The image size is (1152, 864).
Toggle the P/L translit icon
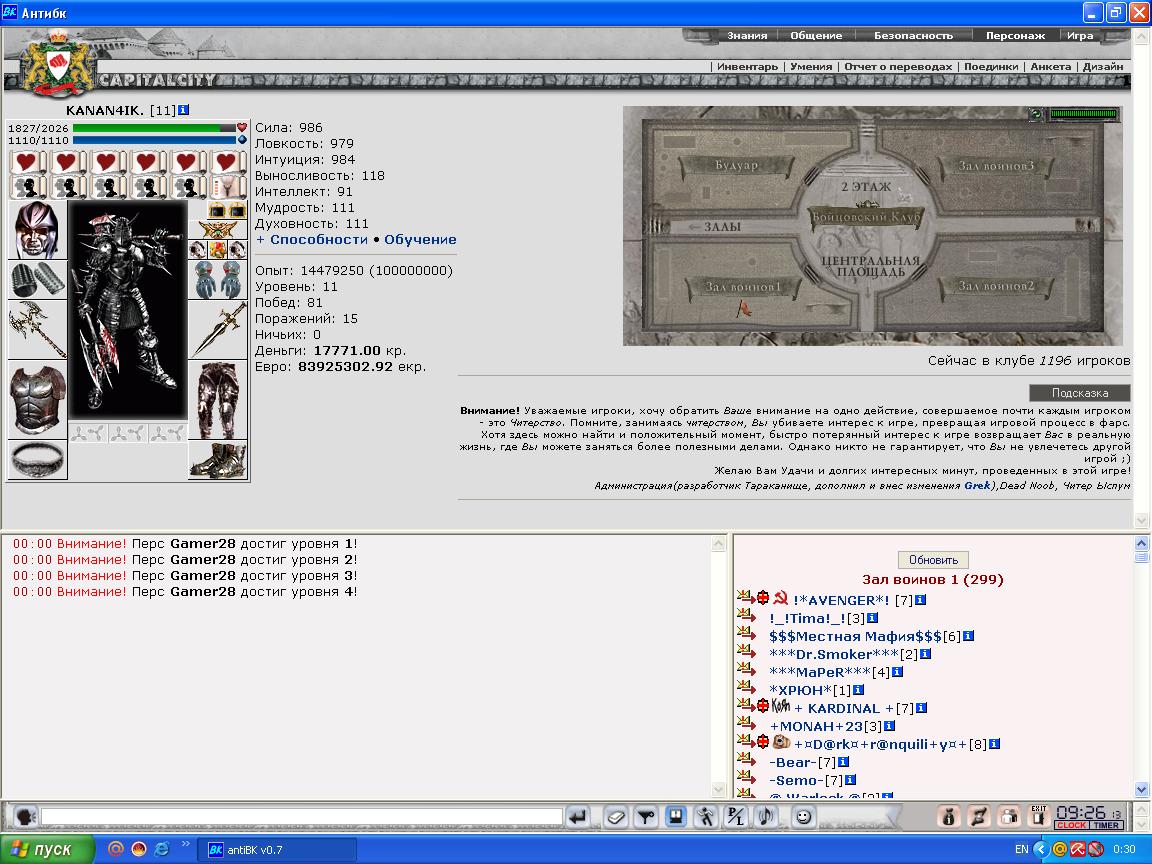(736, 816)
